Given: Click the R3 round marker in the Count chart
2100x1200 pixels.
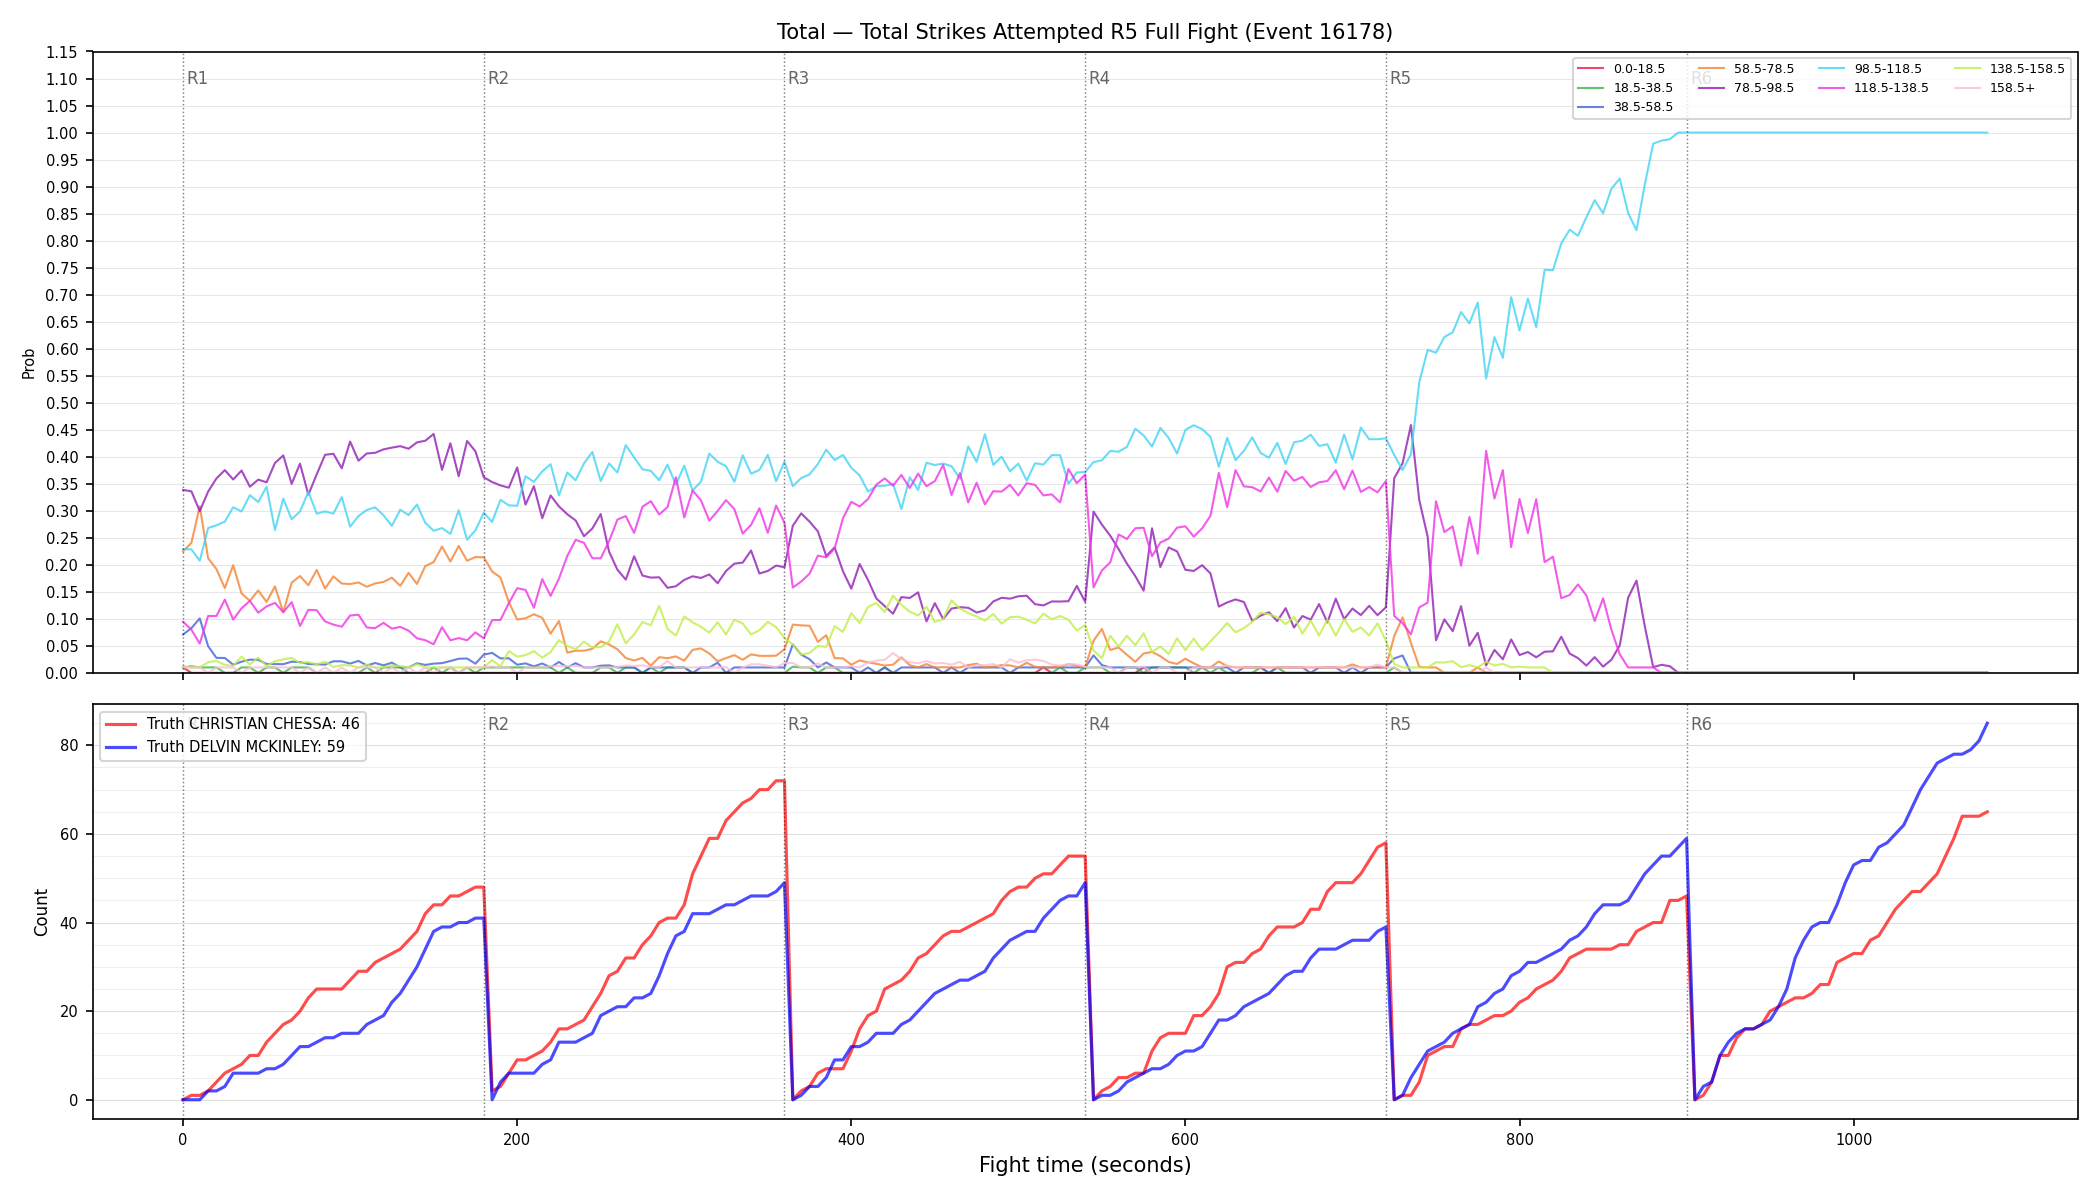Looking at the screenshot, I should pos(798,724).
